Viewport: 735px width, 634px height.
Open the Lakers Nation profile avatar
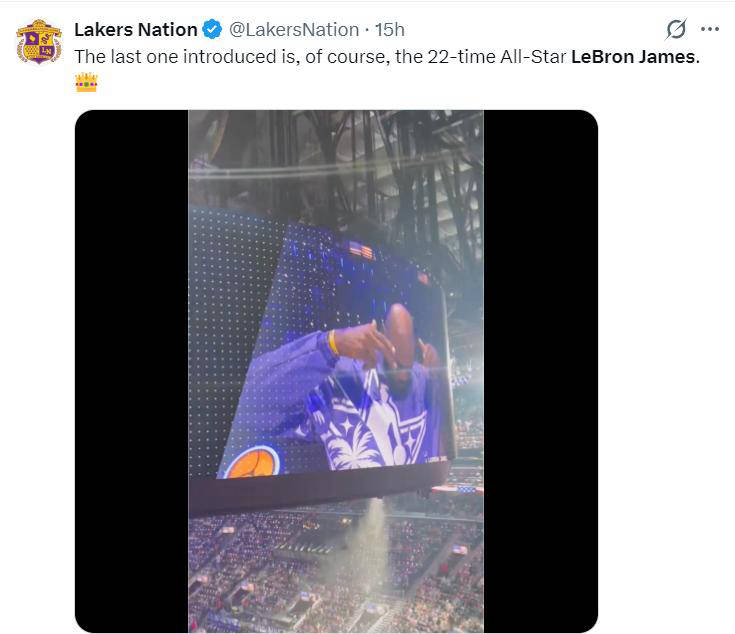coord(38,41)
